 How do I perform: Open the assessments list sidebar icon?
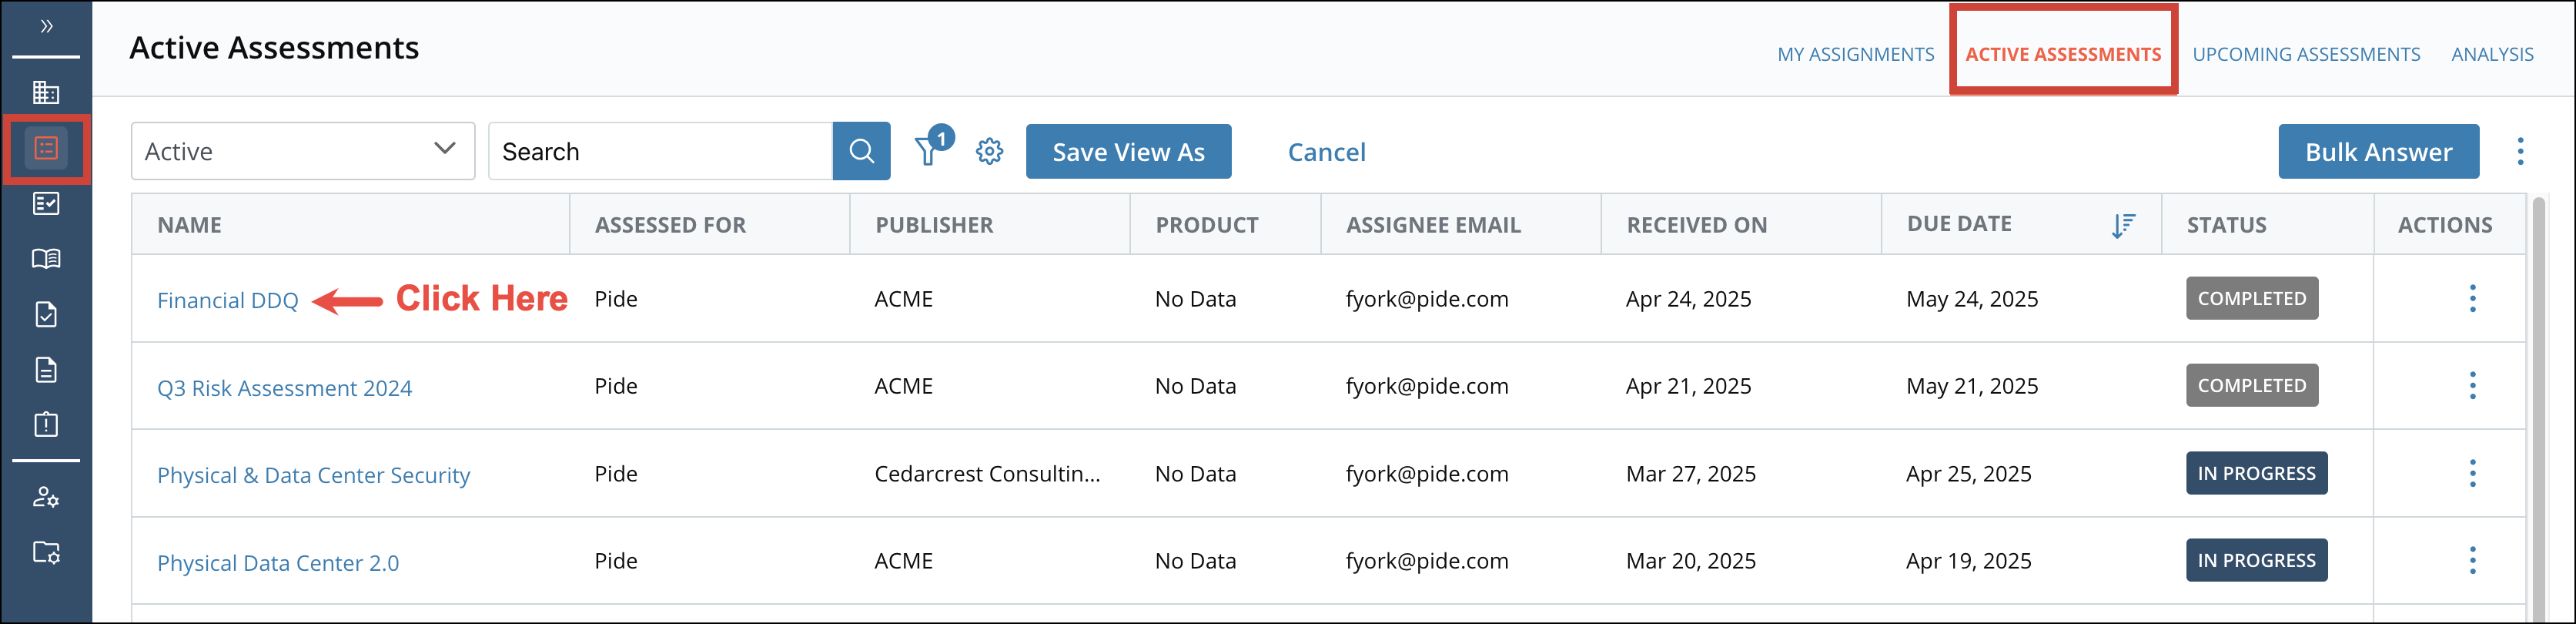coord(46,148)
